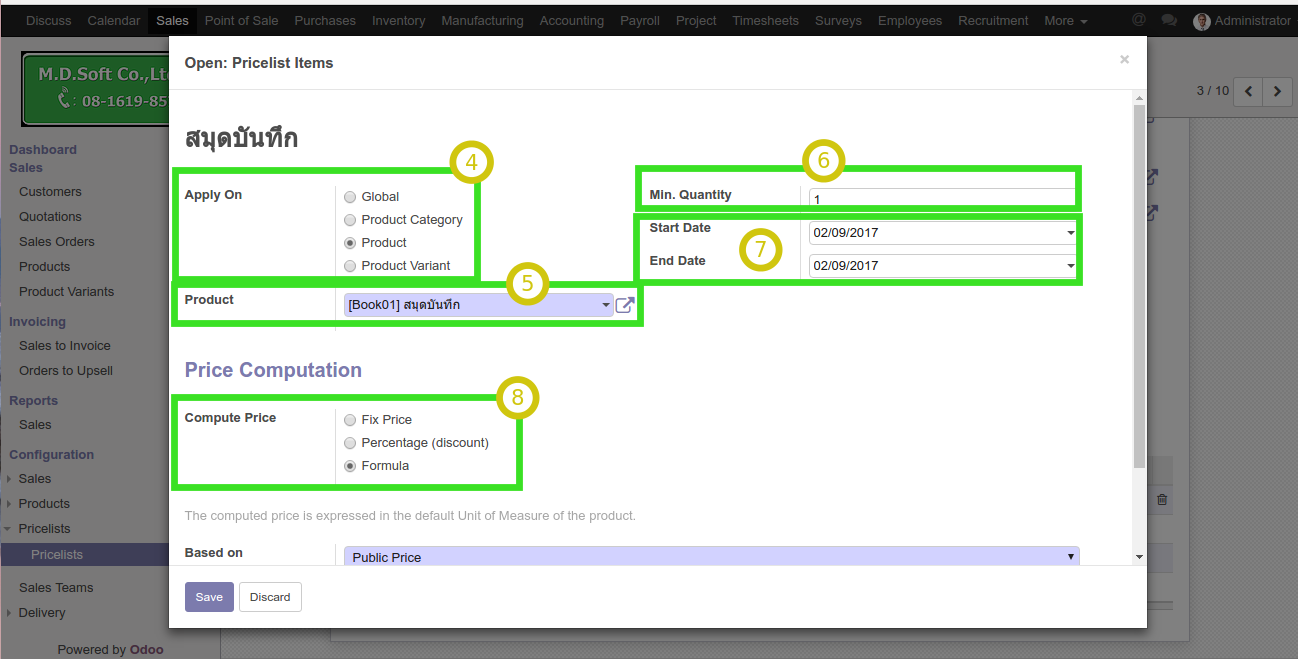
Task: Click the @ mentions icon in top bar
Action: [x=1139, y=20]
